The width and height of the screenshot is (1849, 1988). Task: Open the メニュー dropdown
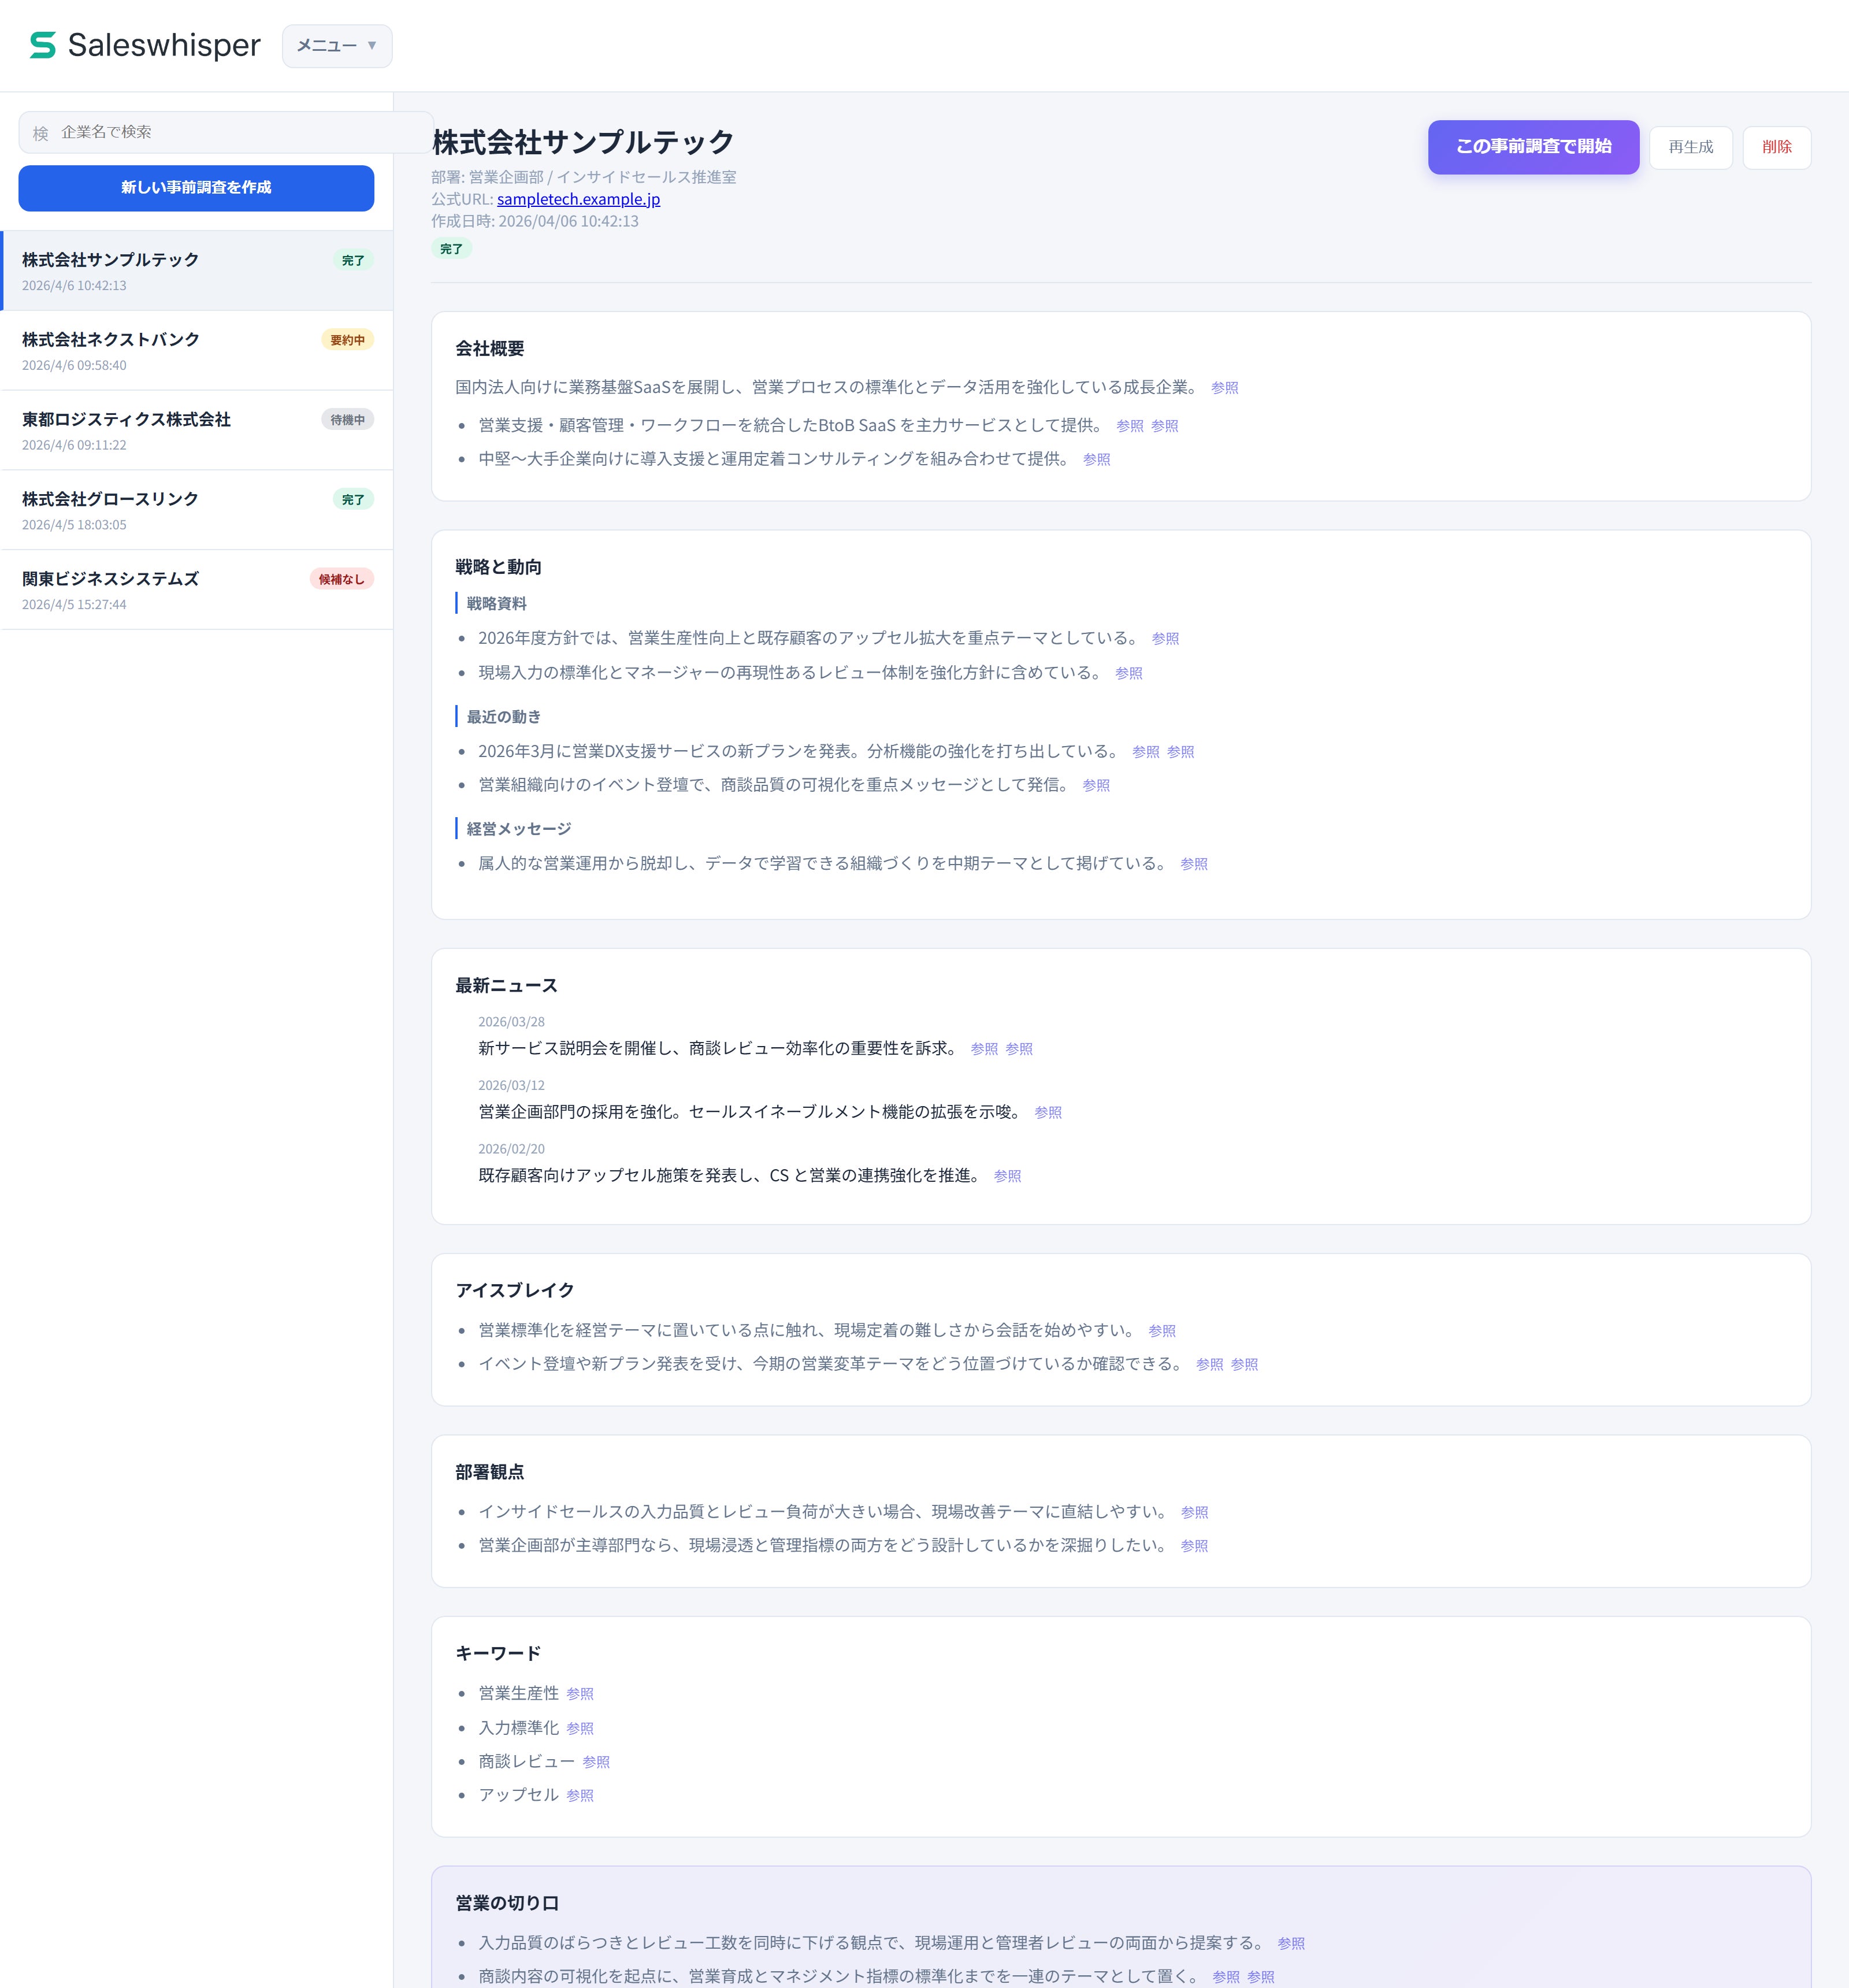(x=337, y=46)
